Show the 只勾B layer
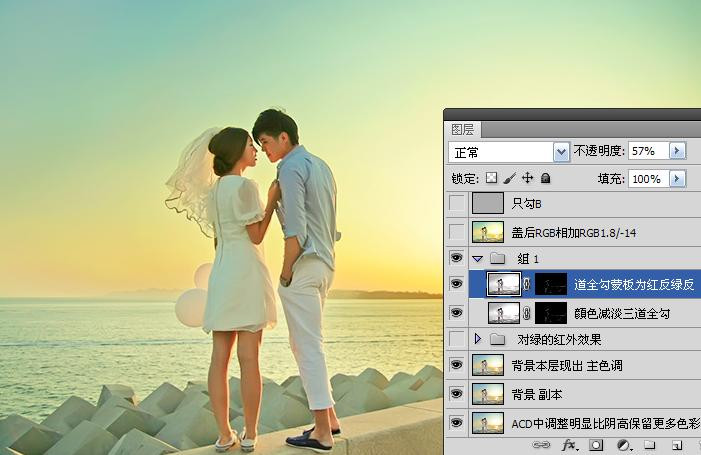Viewport: 701px width, 455px height. [x=456, y=203]
